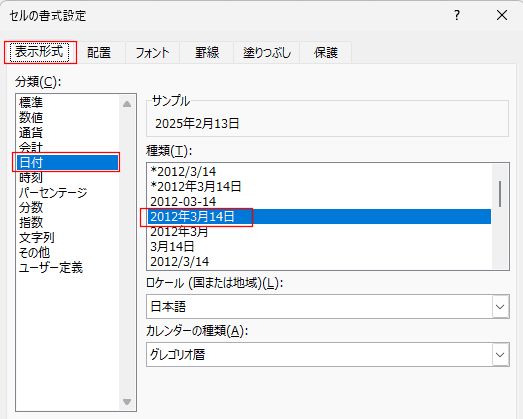Close the セルの書式設定 dialog
Viewport: 523px width, 419px height.
[x=502, y=15]
